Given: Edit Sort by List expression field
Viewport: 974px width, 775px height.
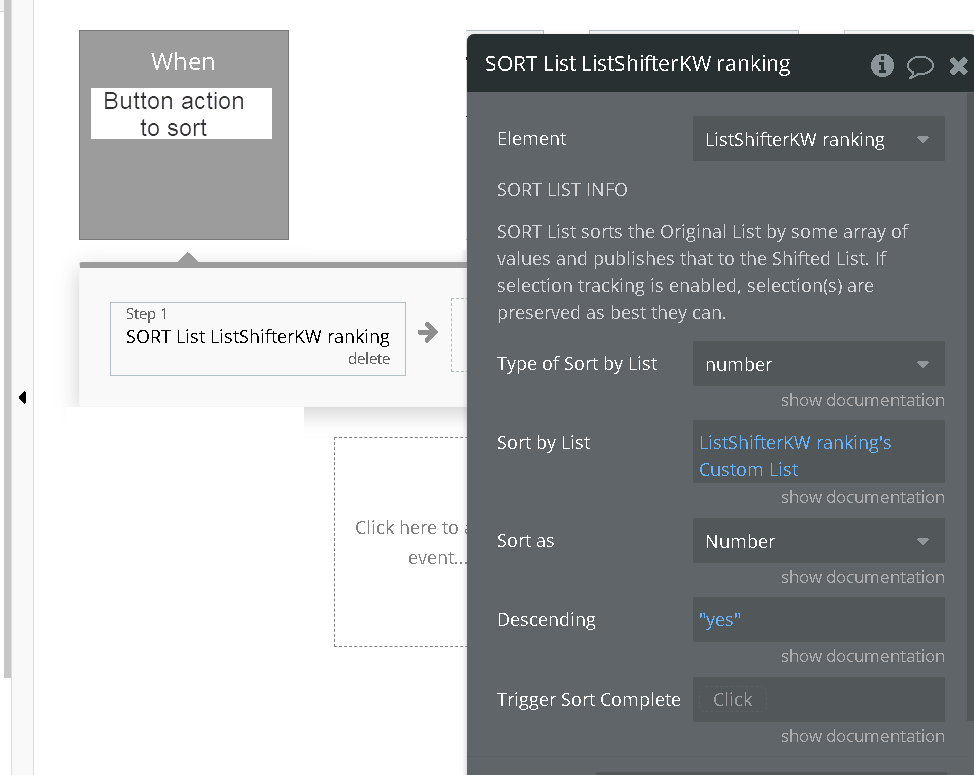Looking at the screenshot, I should [x=818, y=452].
